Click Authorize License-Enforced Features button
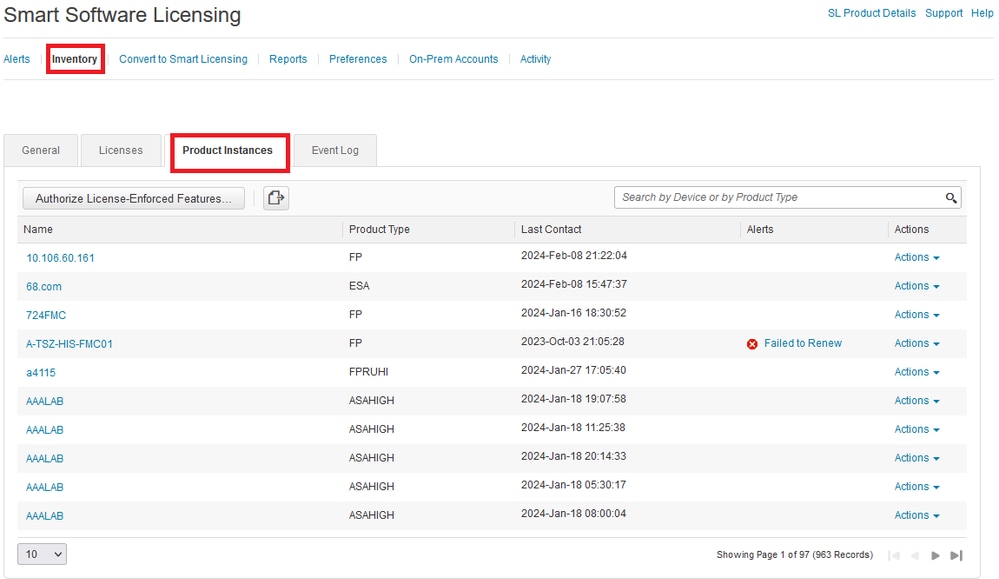The image size is (999, 579). 133,199
